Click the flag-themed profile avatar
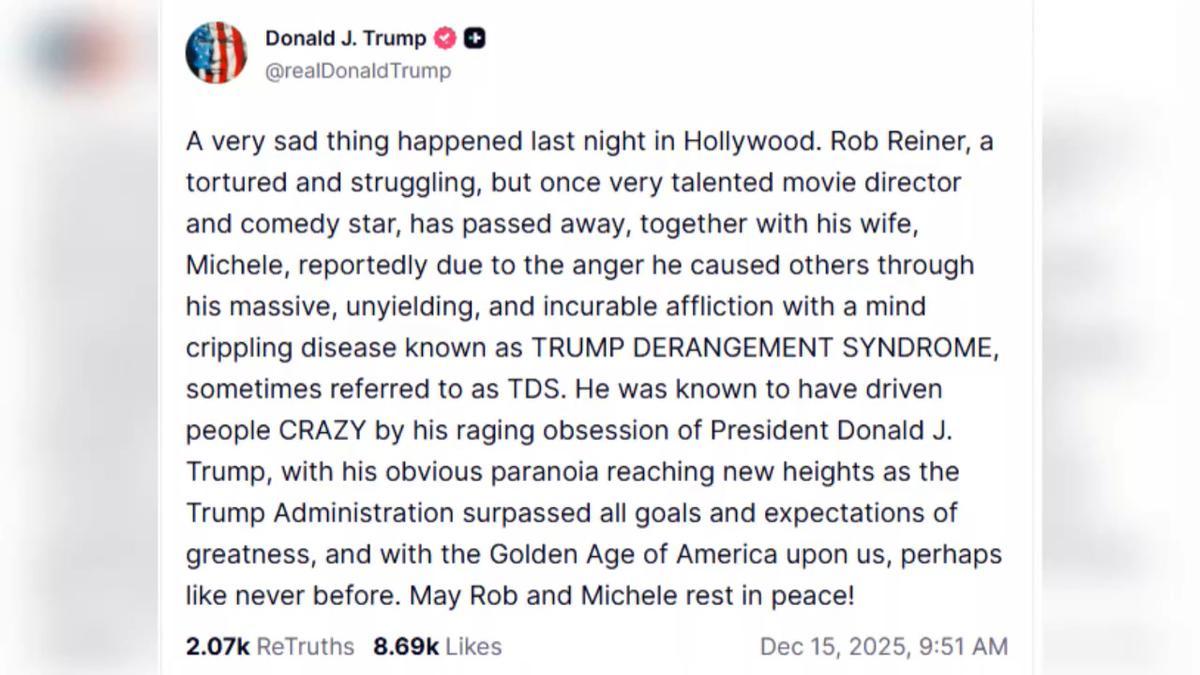Screen dimensions: 1200x675 click(x=216, y=53)
